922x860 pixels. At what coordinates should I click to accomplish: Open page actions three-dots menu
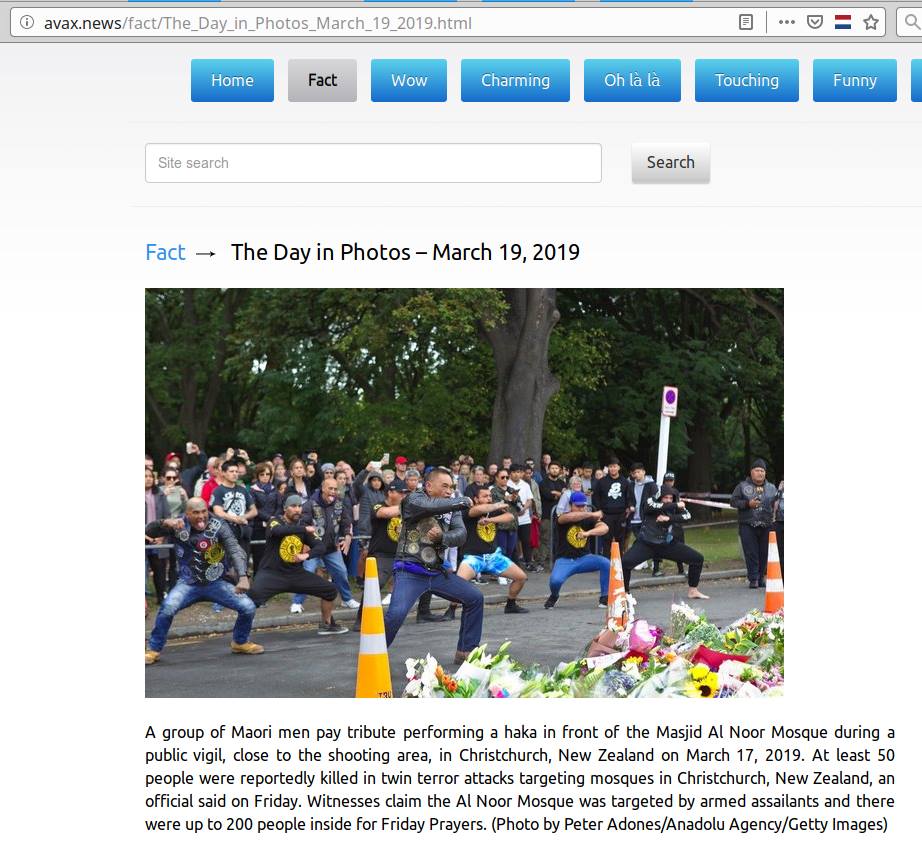(x=786, y=23)
